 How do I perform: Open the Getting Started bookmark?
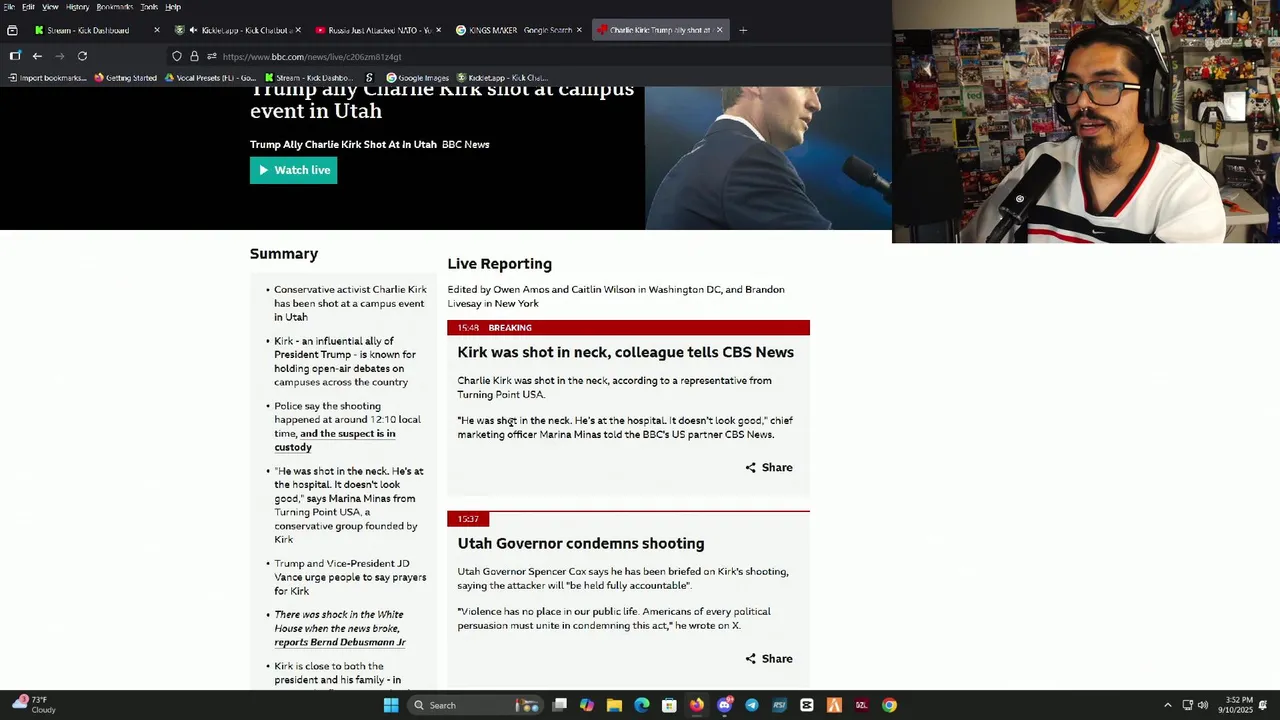(x=126, y=78)
